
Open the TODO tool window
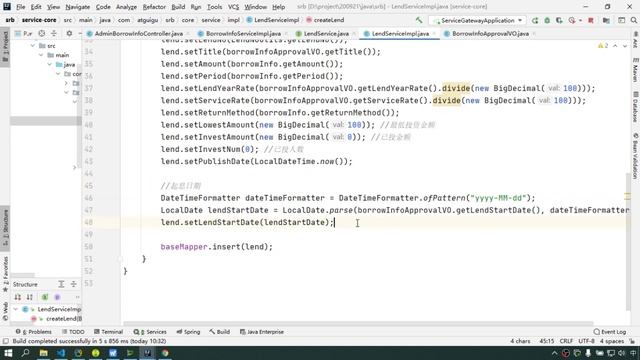coord(73,332)
